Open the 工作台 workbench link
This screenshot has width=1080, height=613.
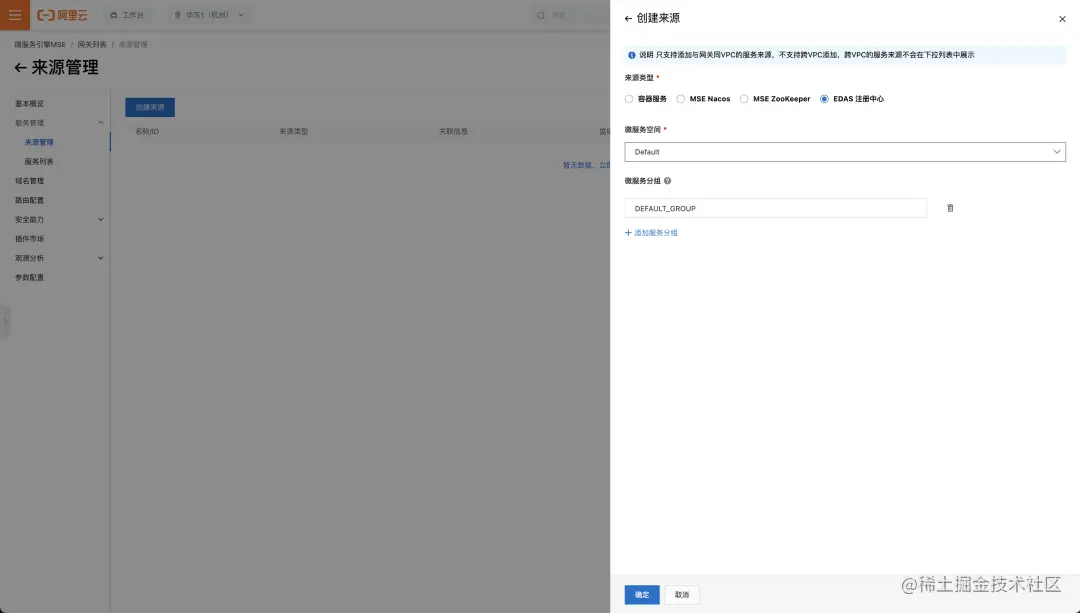coord(127,15)
